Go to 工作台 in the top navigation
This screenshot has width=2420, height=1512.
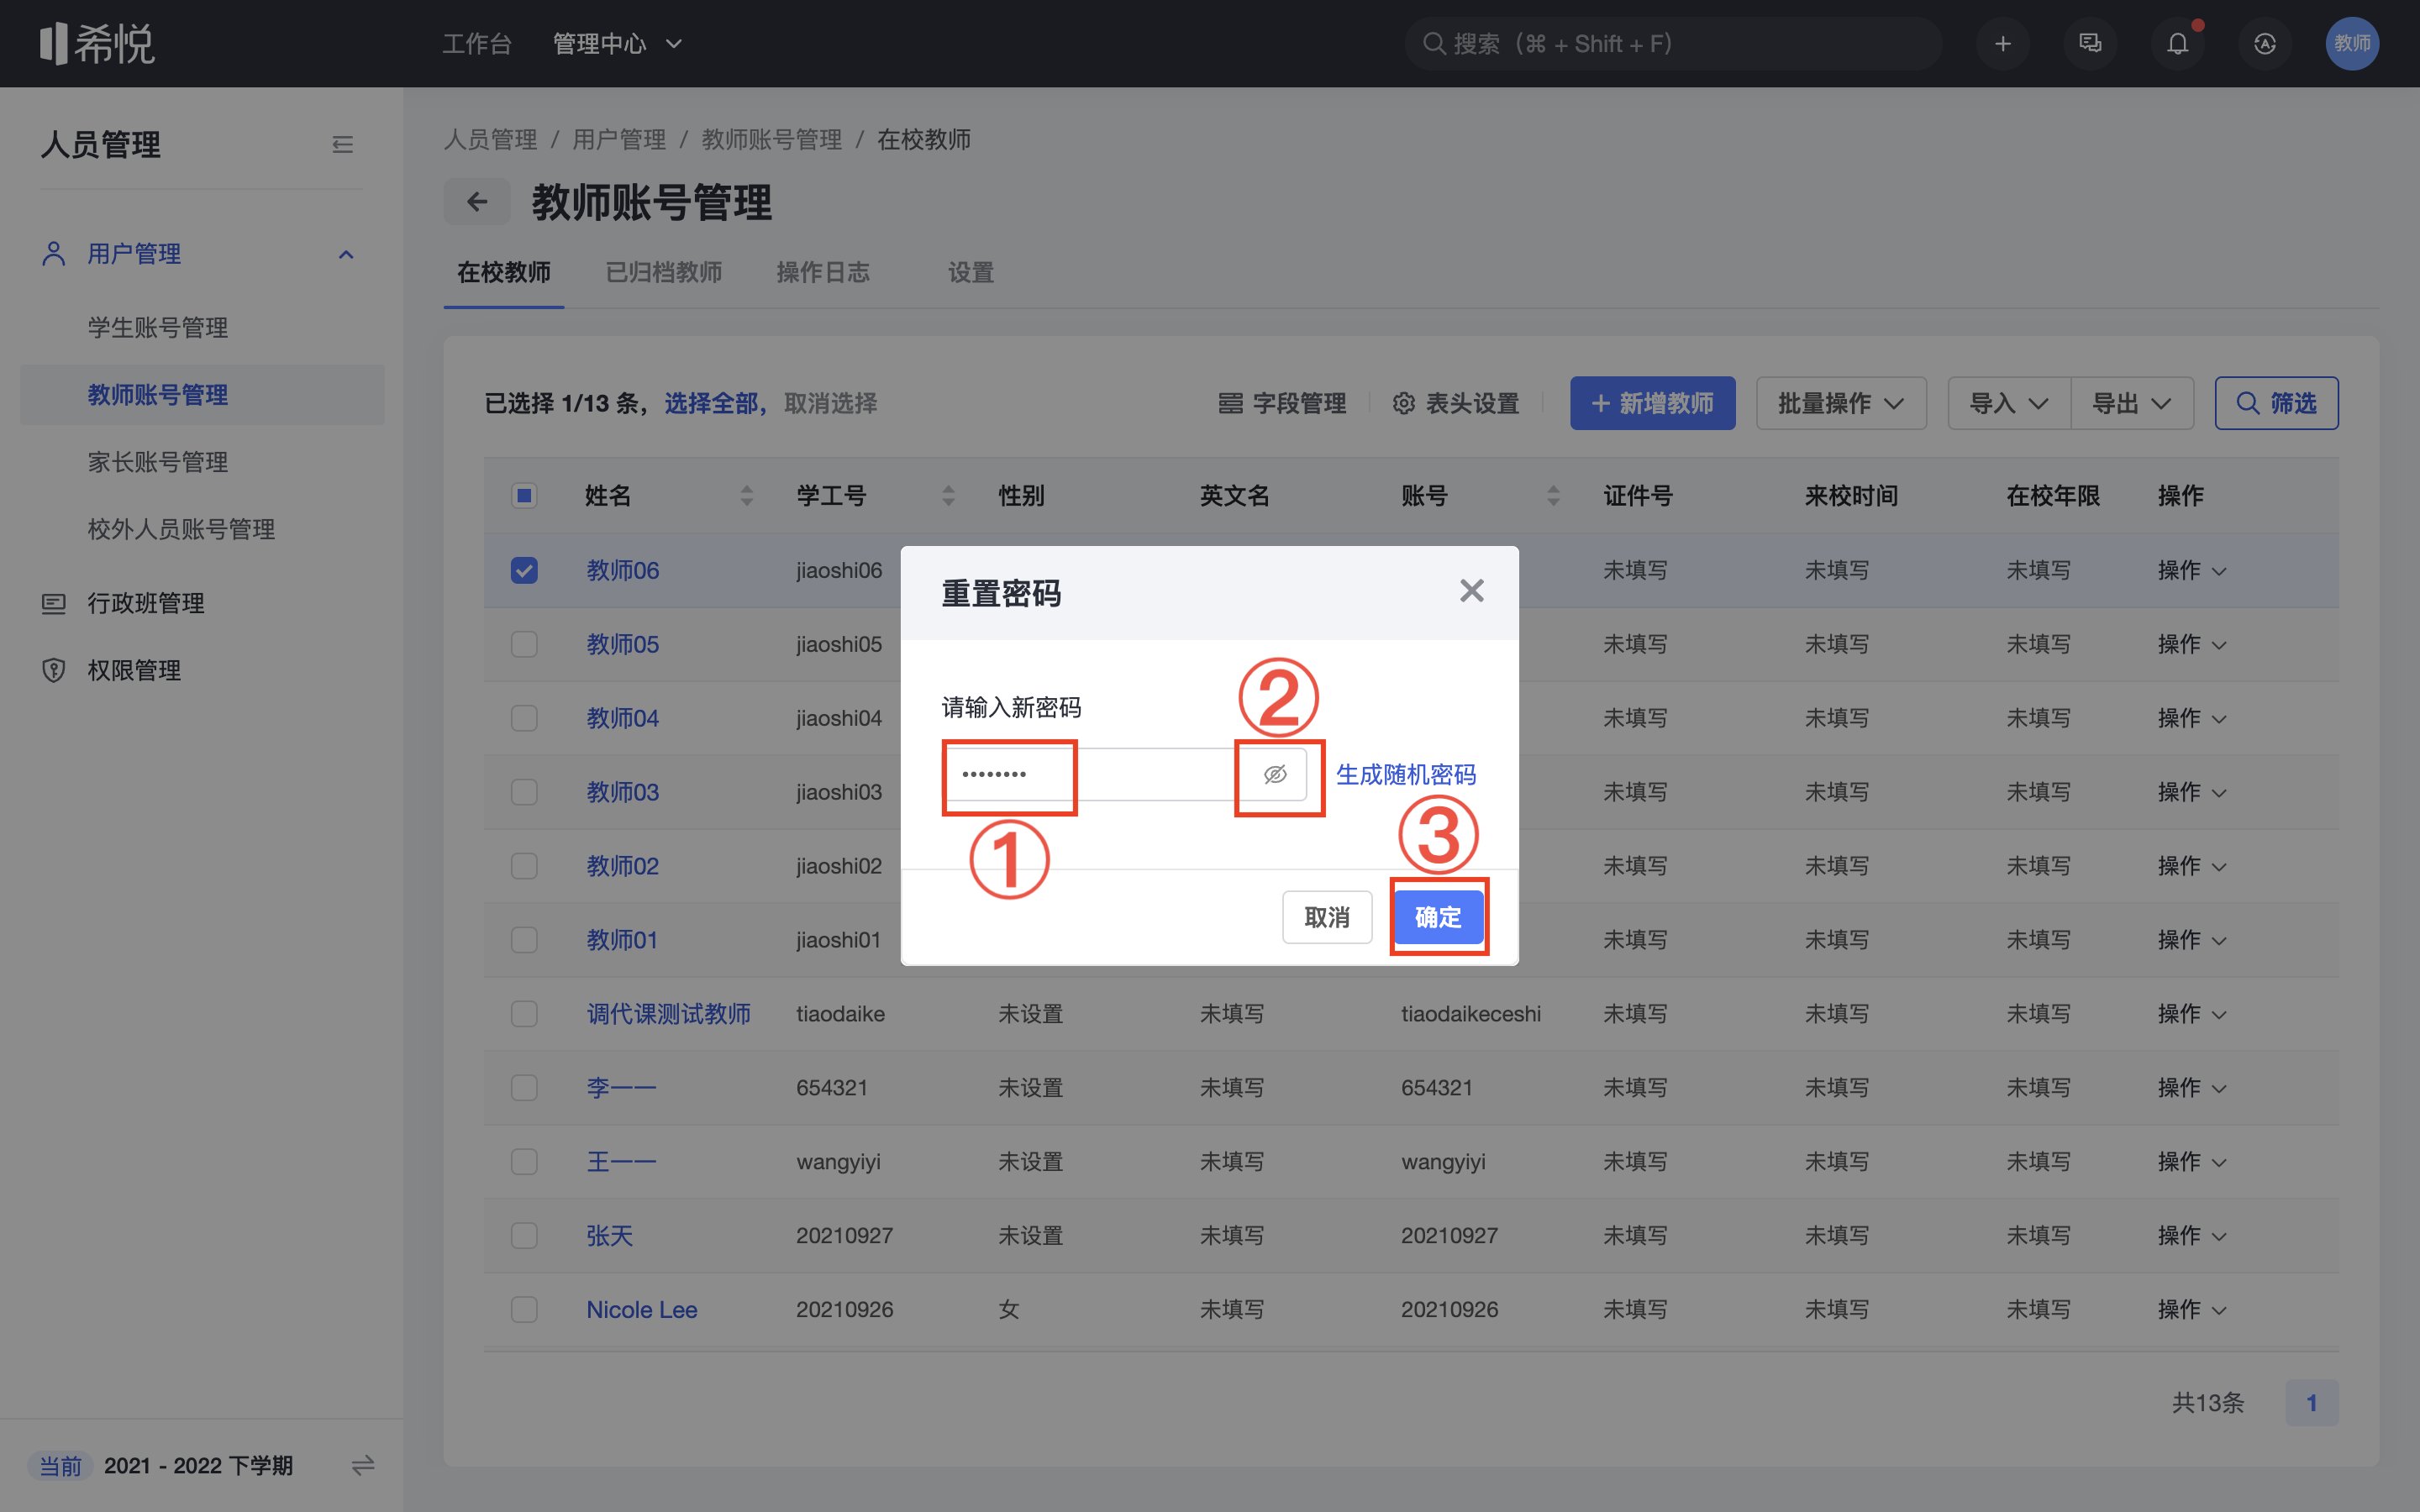477,43
